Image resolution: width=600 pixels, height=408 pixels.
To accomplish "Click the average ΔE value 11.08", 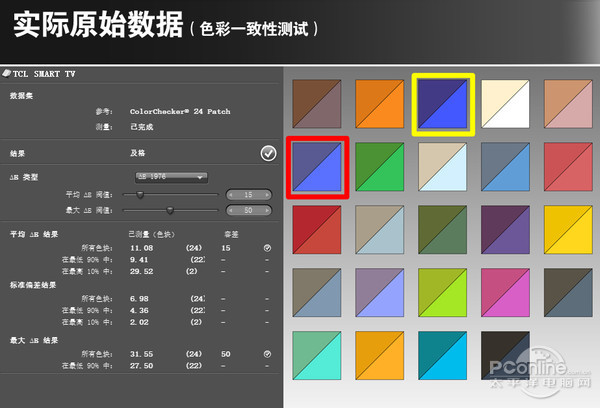I will coord(142,248).
